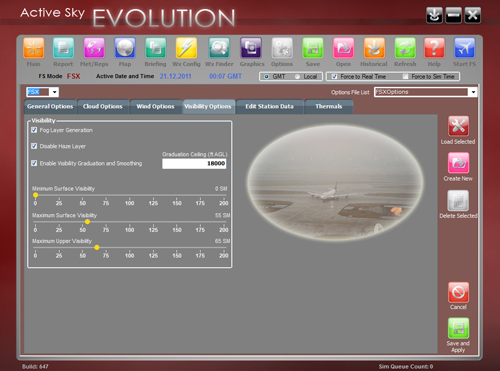The image size is (500, 371).
Task: Click the Build: 647 status text
Action: 35,366
